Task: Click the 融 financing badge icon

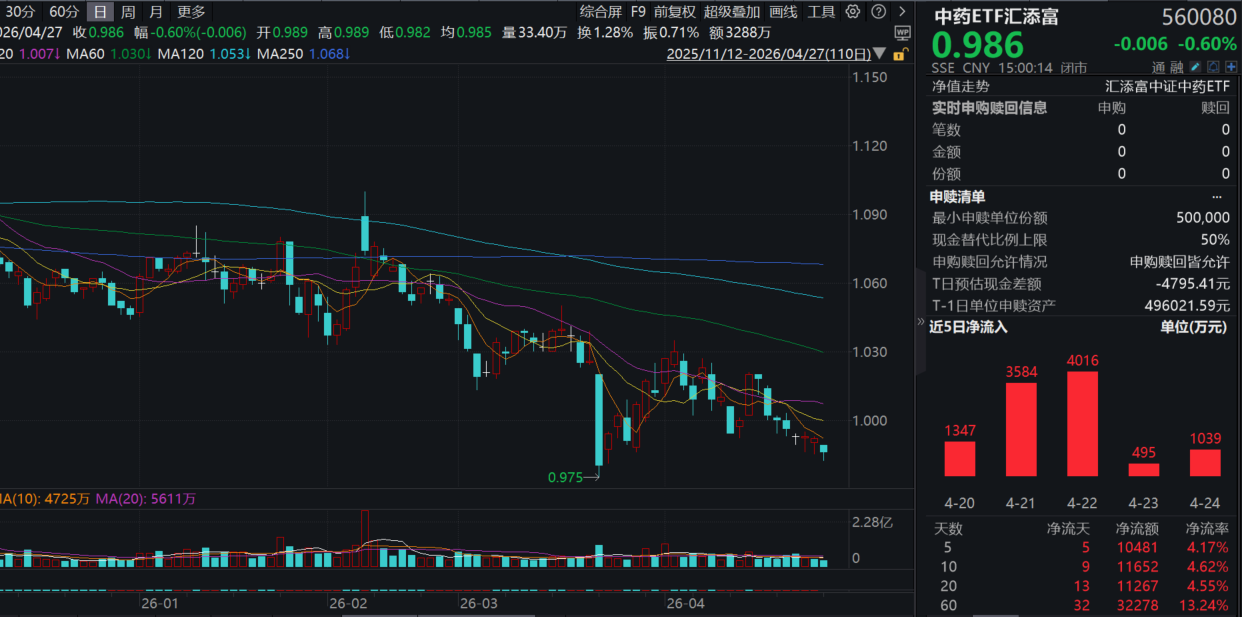Action: (1177, 66)
